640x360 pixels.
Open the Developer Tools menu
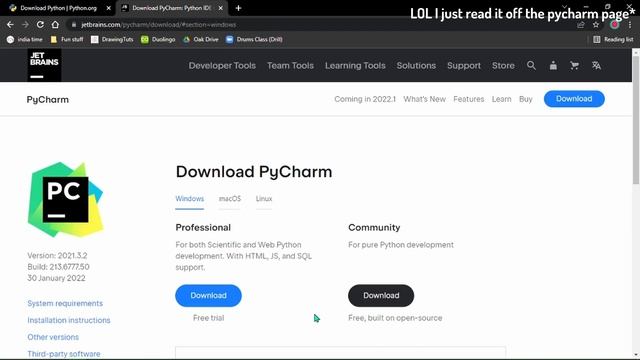222,65
